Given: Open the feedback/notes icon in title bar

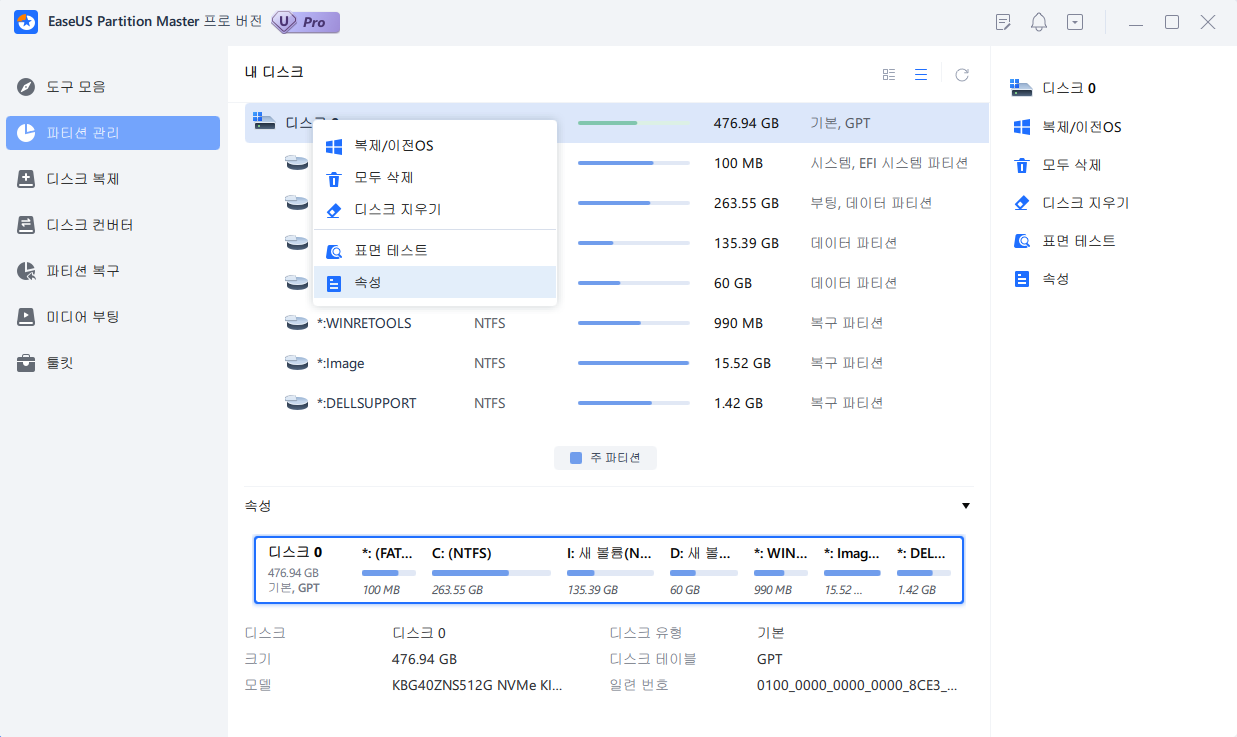Looking at the screenshot, I should (1002, 21).
